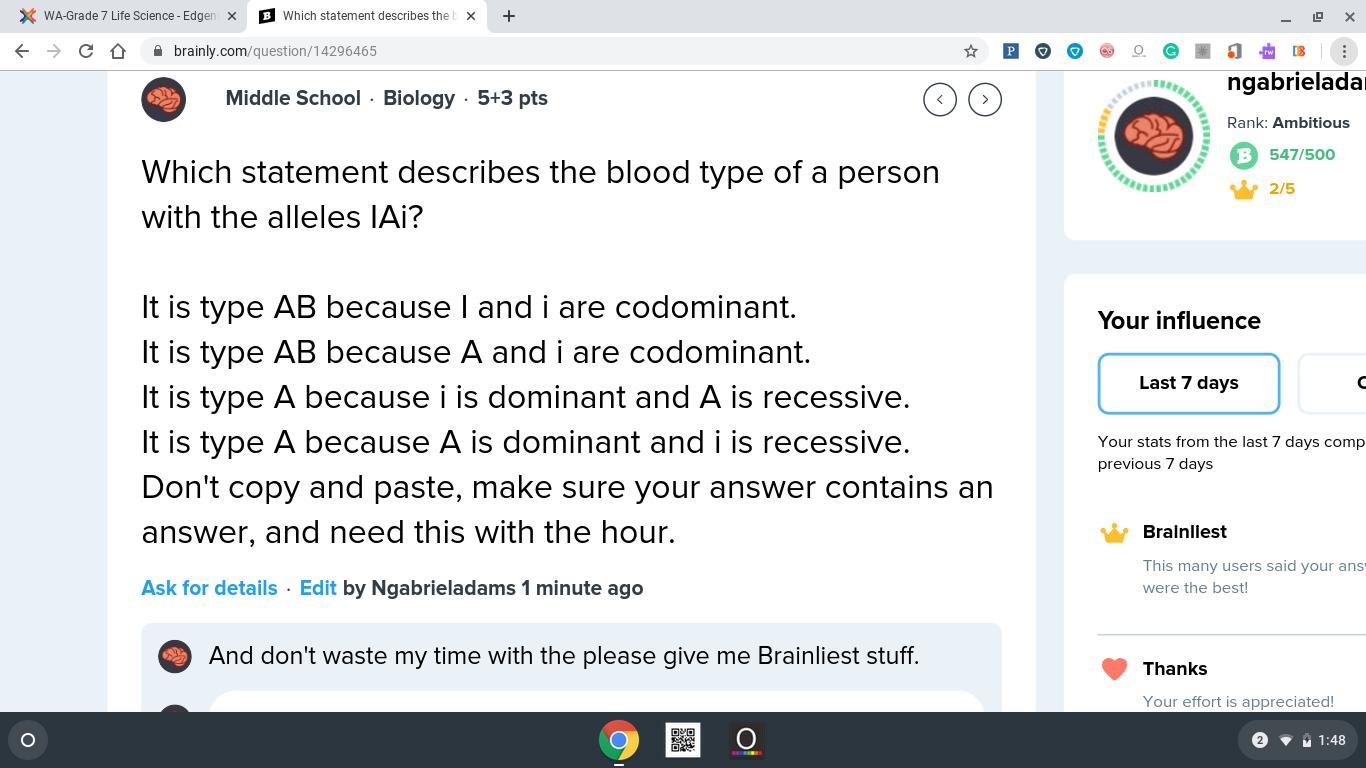Open the Biology subject link
This screenshot has height=768, width=1366.
click(418, 98)
